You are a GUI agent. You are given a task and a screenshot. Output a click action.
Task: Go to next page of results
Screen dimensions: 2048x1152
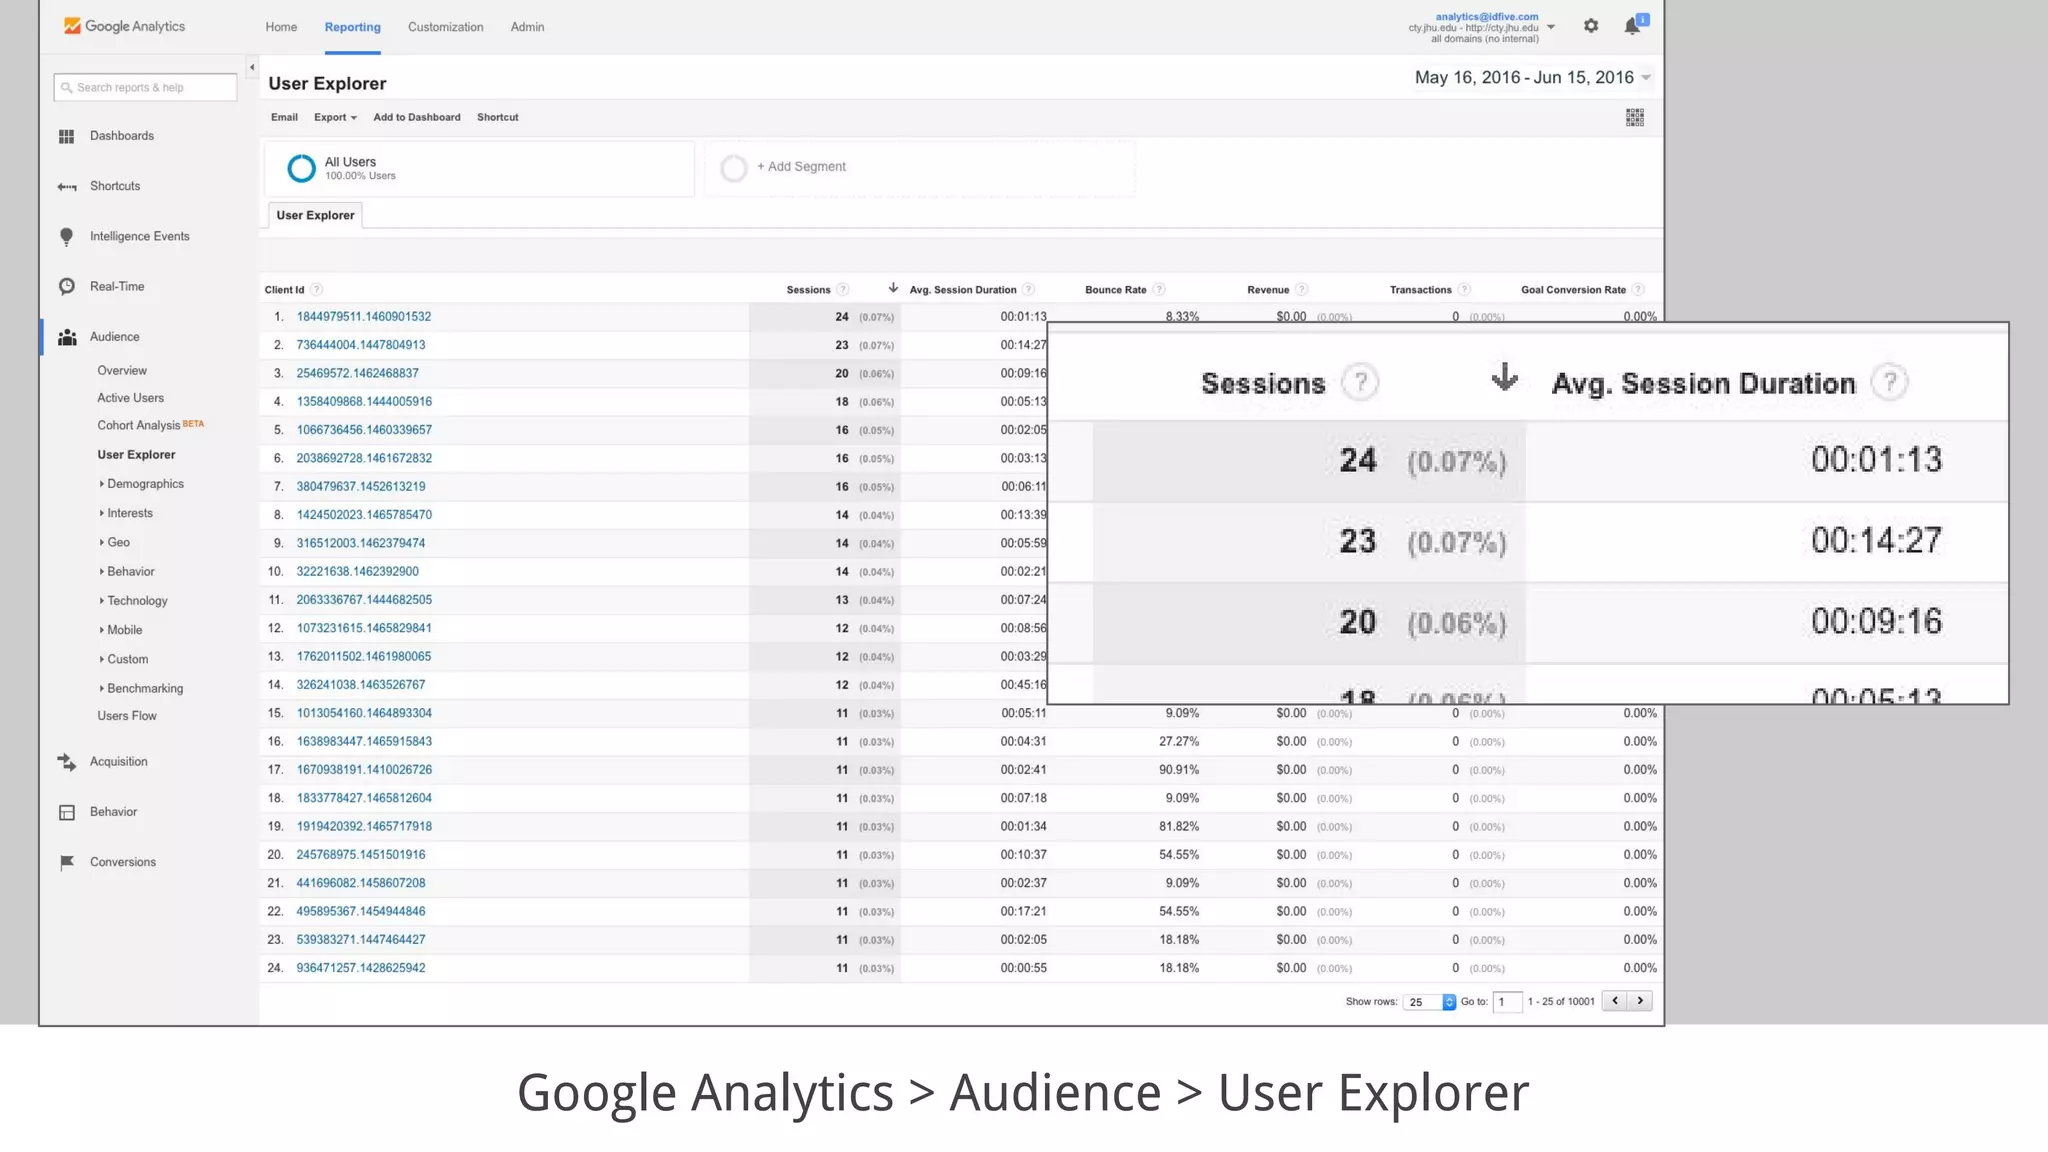[1640, 1001]
